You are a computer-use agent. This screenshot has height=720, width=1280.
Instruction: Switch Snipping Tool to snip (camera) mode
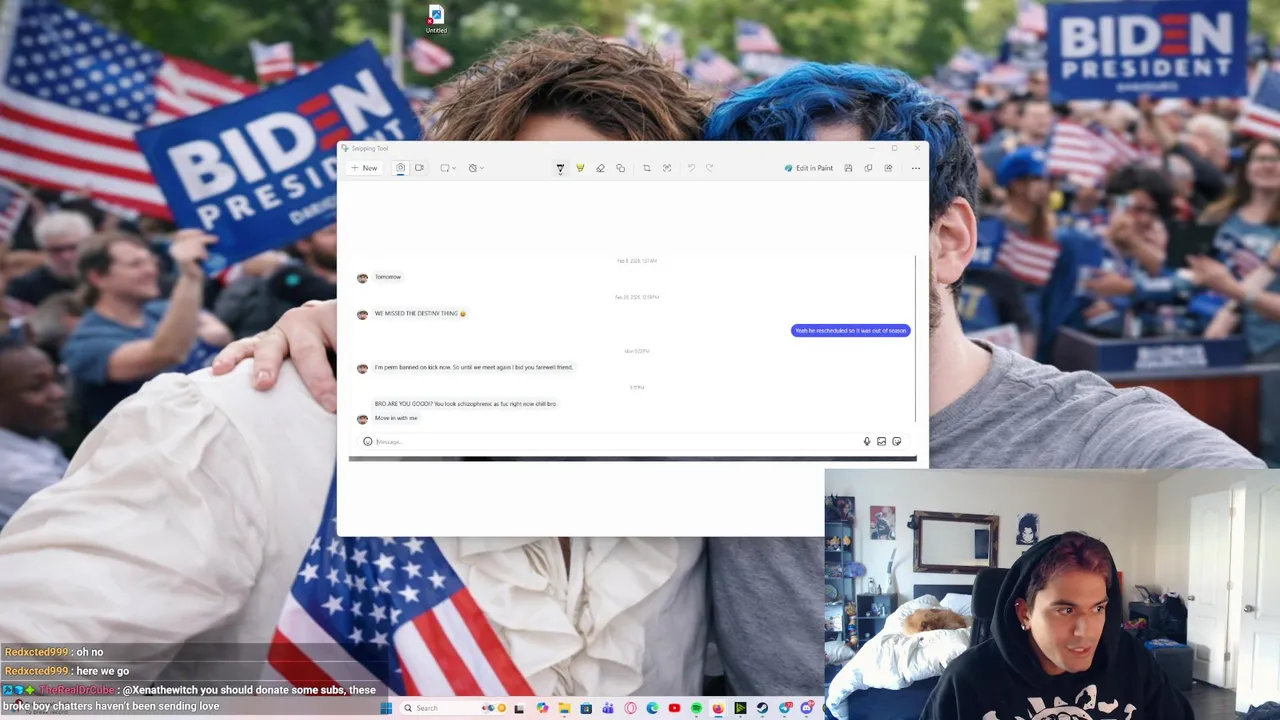click(400, 168)
